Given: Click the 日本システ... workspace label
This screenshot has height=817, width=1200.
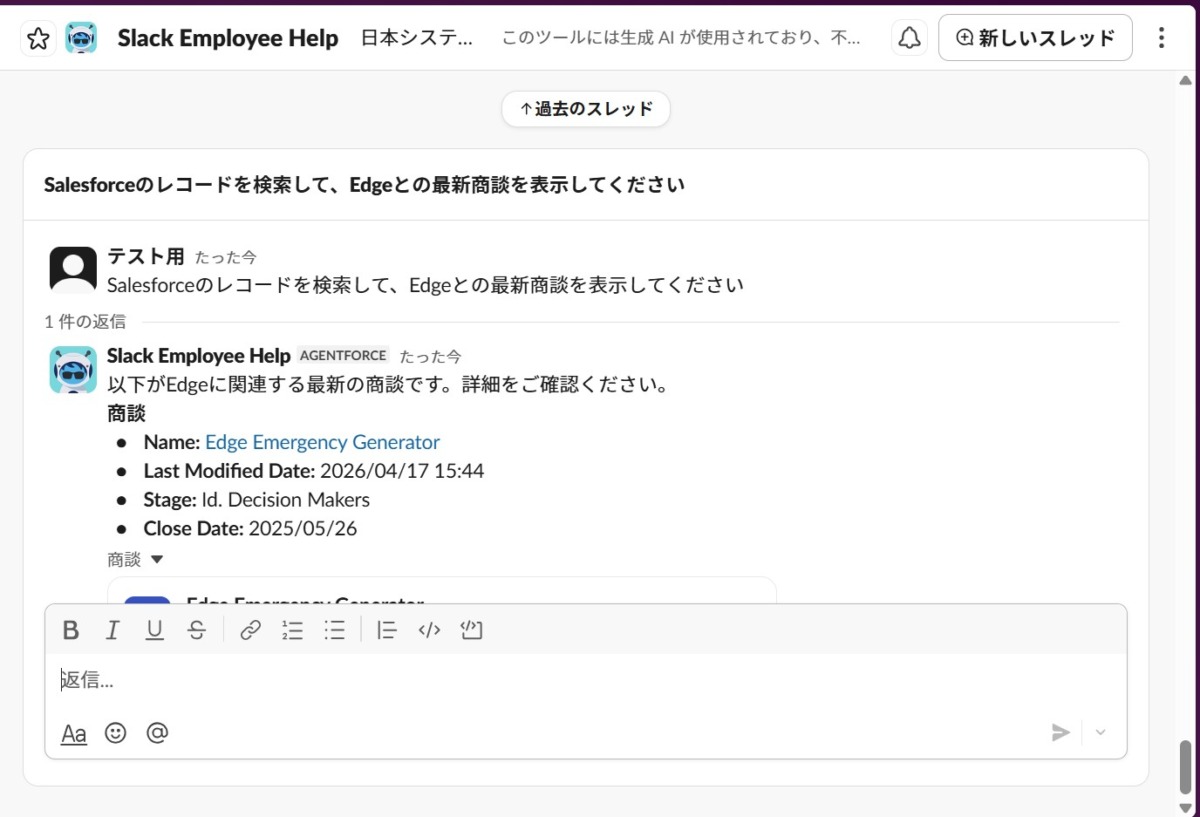Looking at the screenshot, I should [418, 38].
